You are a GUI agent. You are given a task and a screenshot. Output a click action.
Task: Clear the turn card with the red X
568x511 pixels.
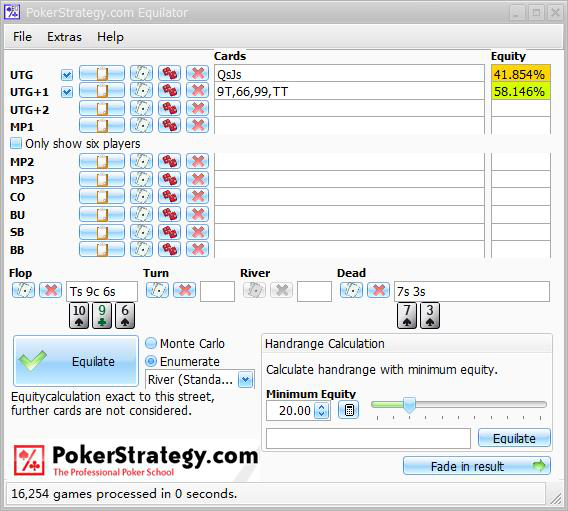[x=185, y=290]
